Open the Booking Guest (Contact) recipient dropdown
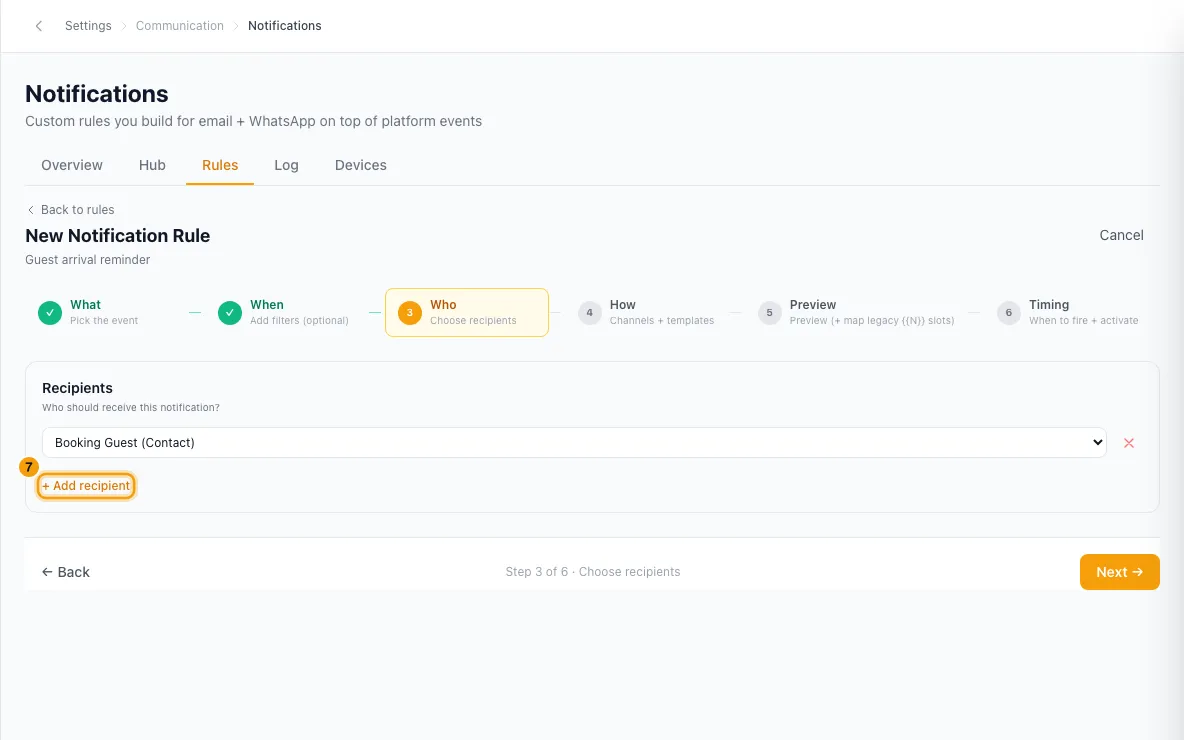Viewport: 1184px width, 740px height. point(574,442)
